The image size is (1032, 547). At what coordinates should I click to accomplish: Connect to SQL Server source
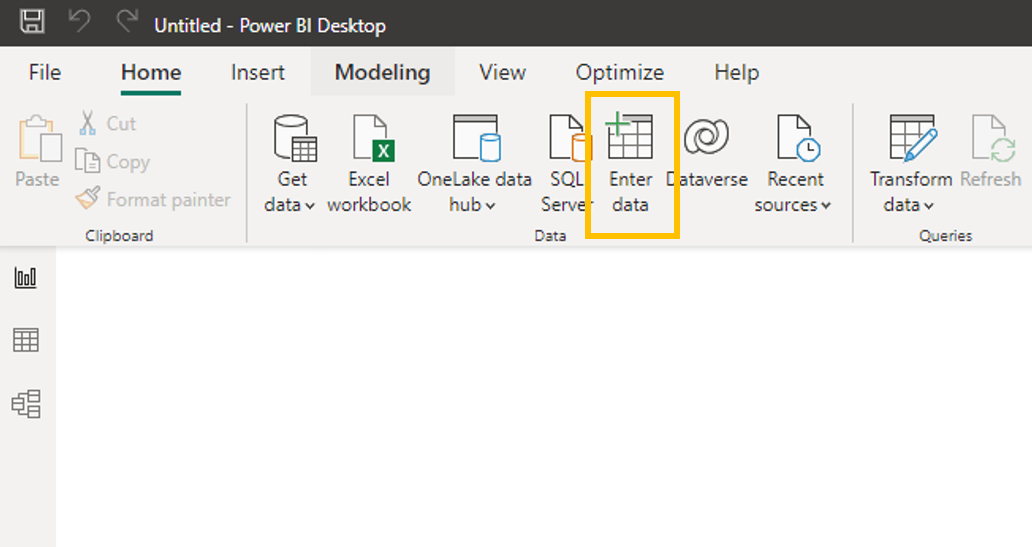567,163
